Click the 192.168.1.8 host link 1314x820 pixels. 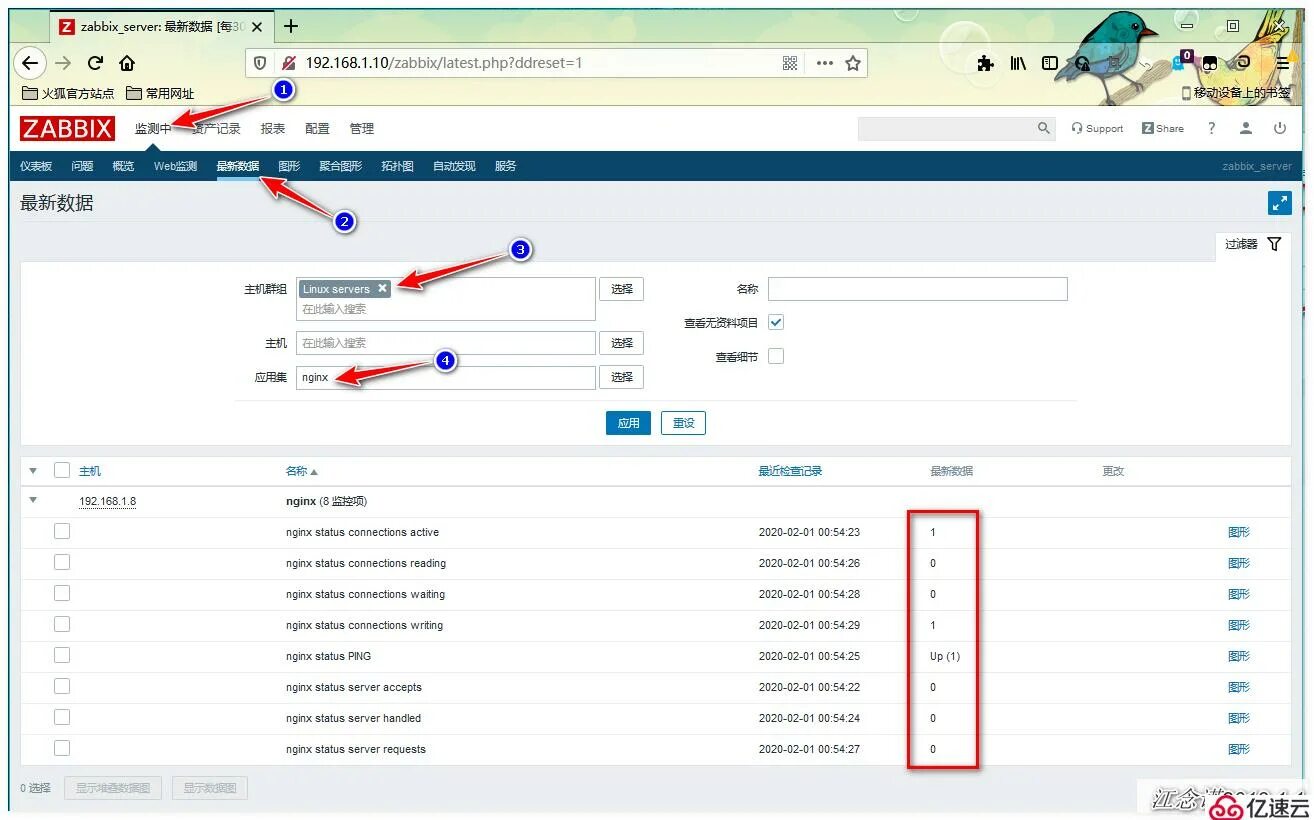(107, 501)
